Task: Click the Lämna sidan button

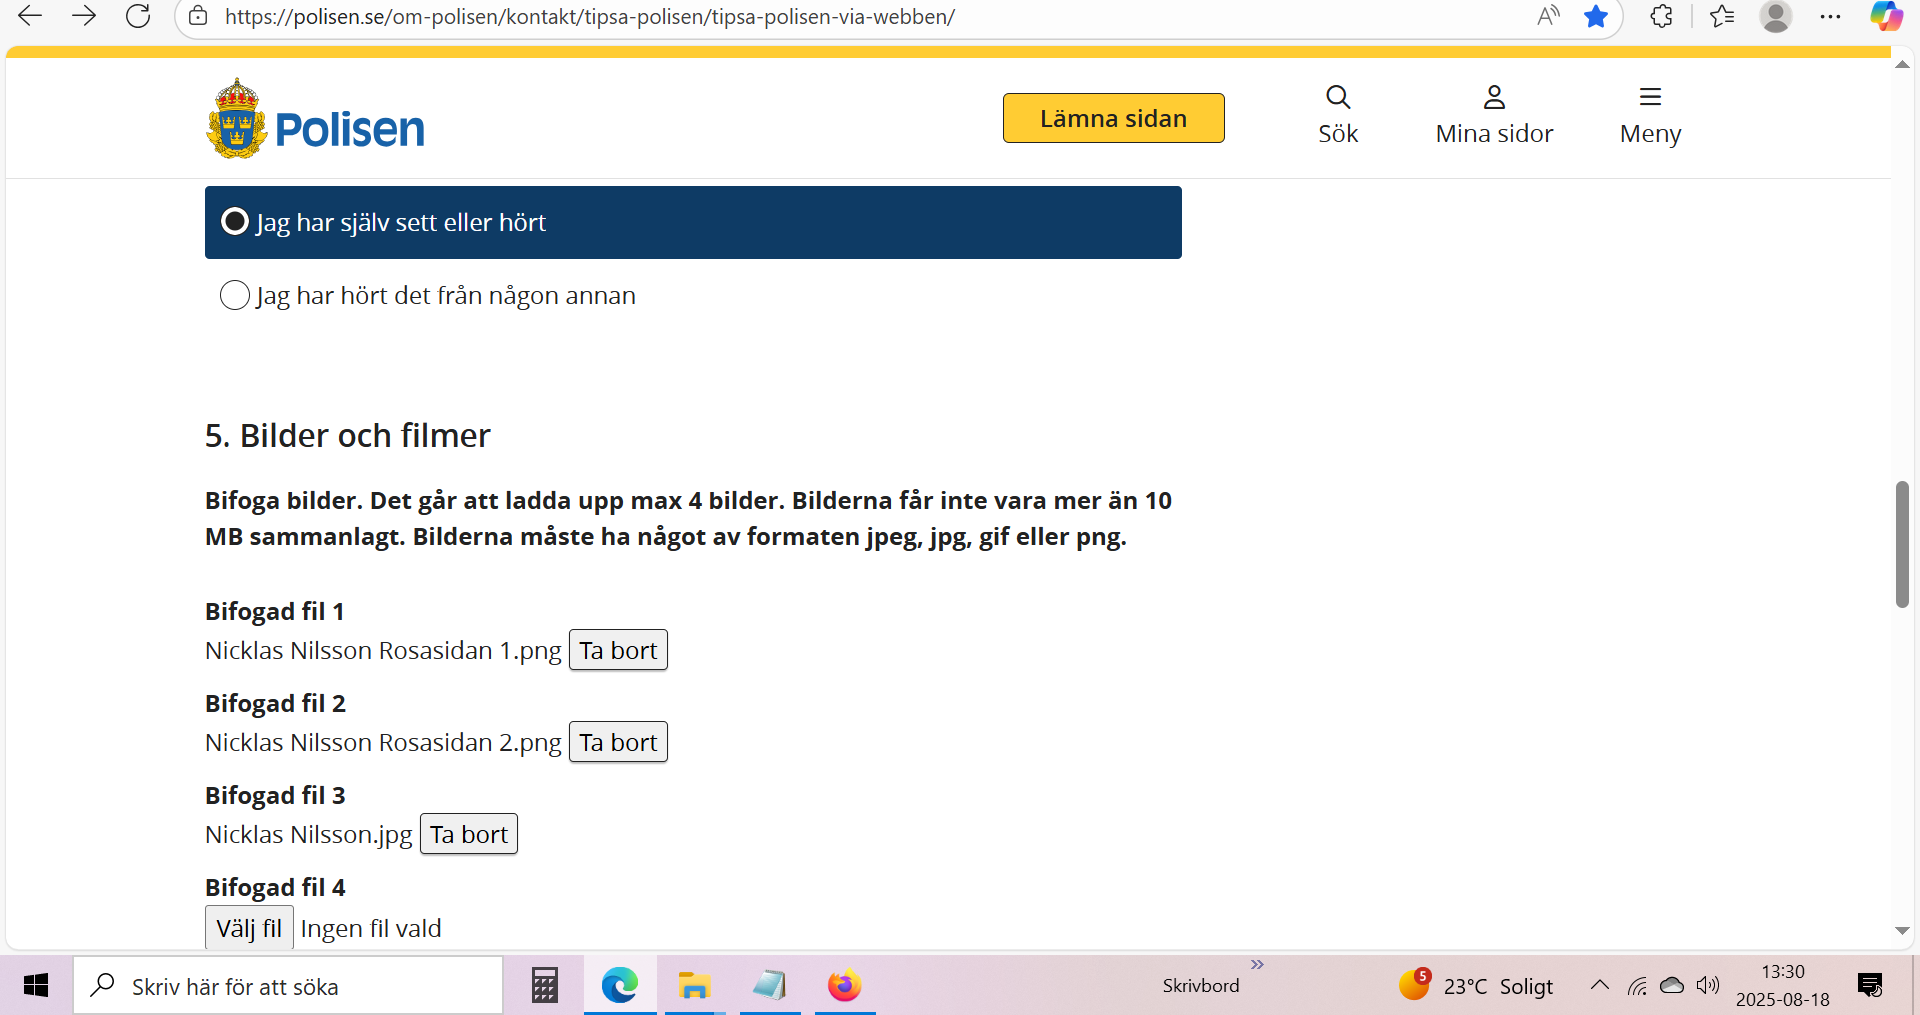Action: 1113,118
